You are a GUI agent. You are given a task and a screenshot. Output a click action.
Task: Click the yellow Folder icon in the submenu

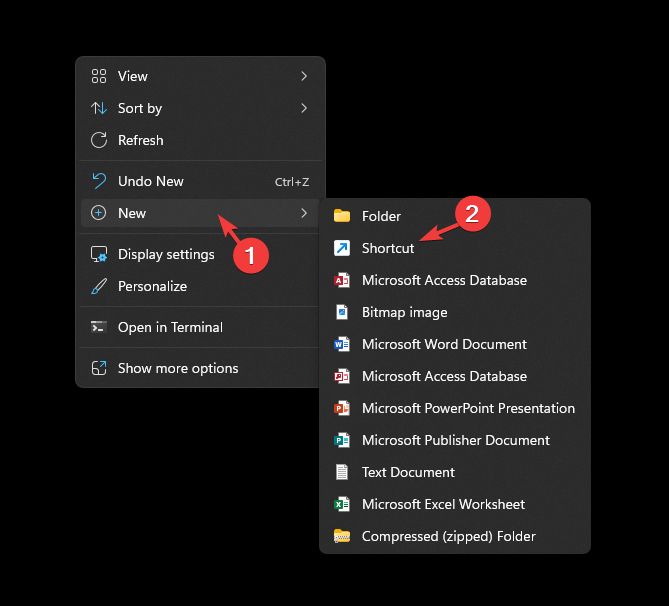342,216
